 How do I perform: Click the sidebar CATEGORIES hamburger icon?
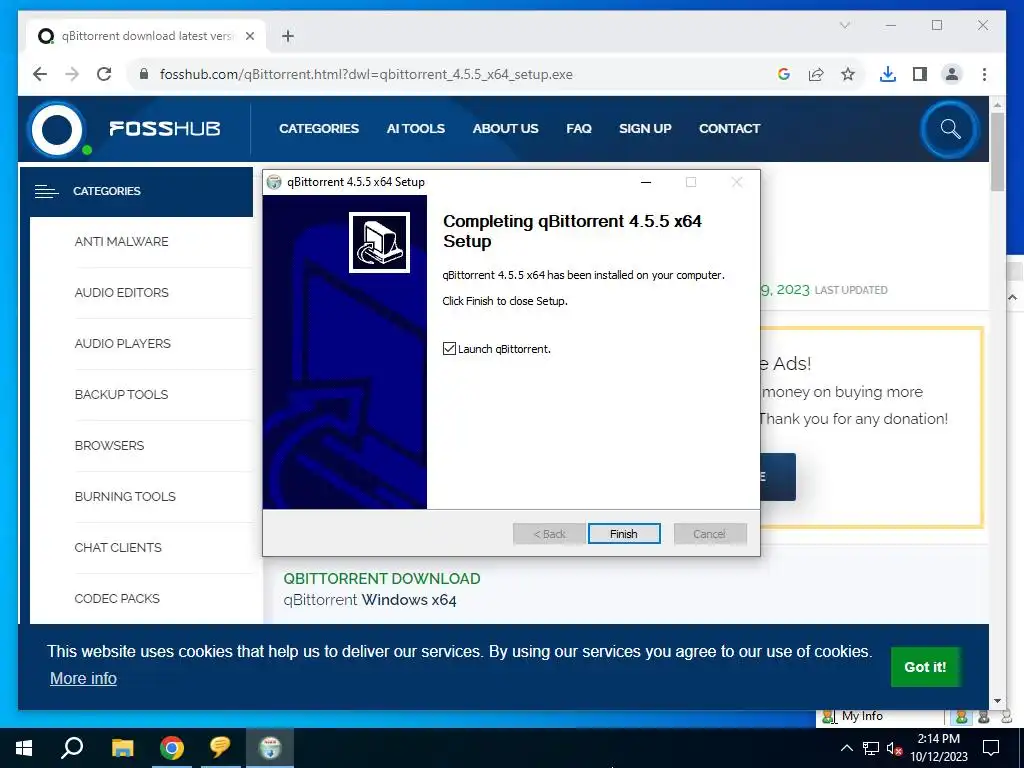coord(46,191)
